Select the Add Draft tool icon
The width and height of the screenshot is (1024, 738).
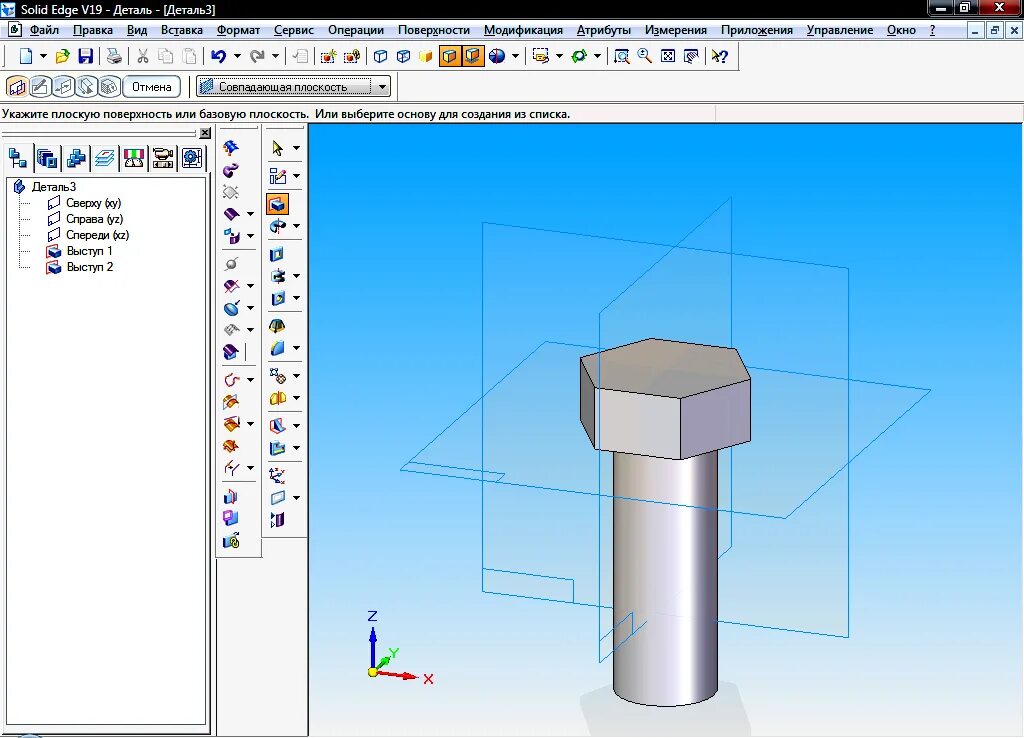point(277,326)
